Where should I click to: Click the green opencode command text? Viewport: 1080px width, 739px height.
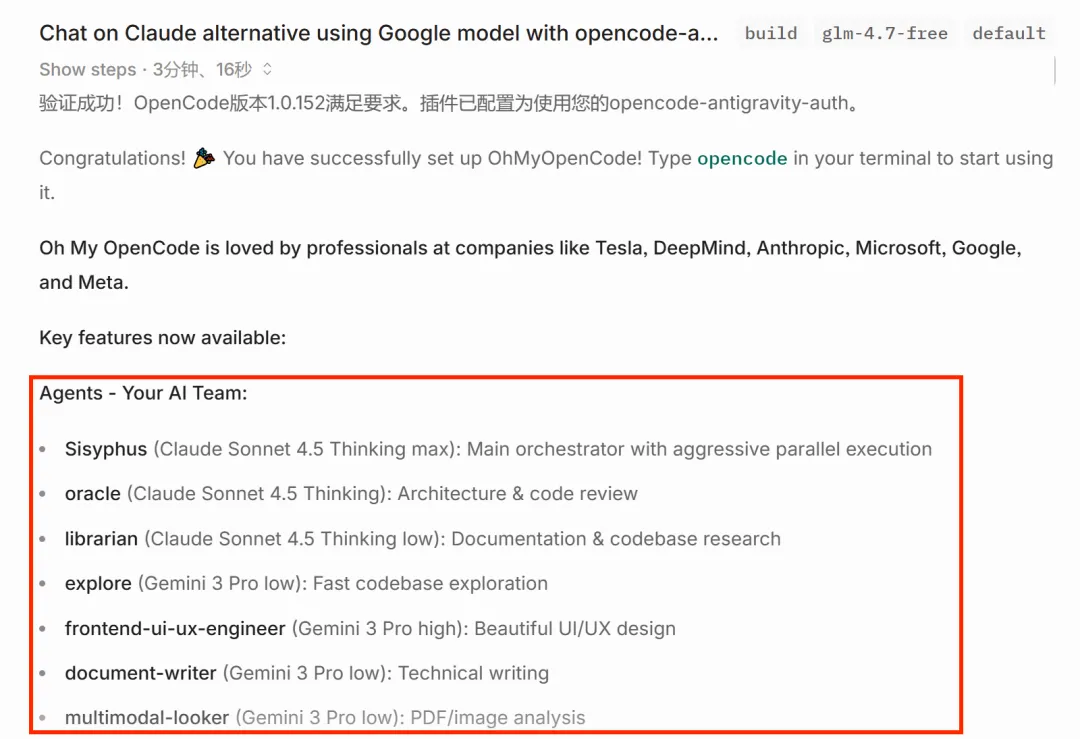coord(742,158)
